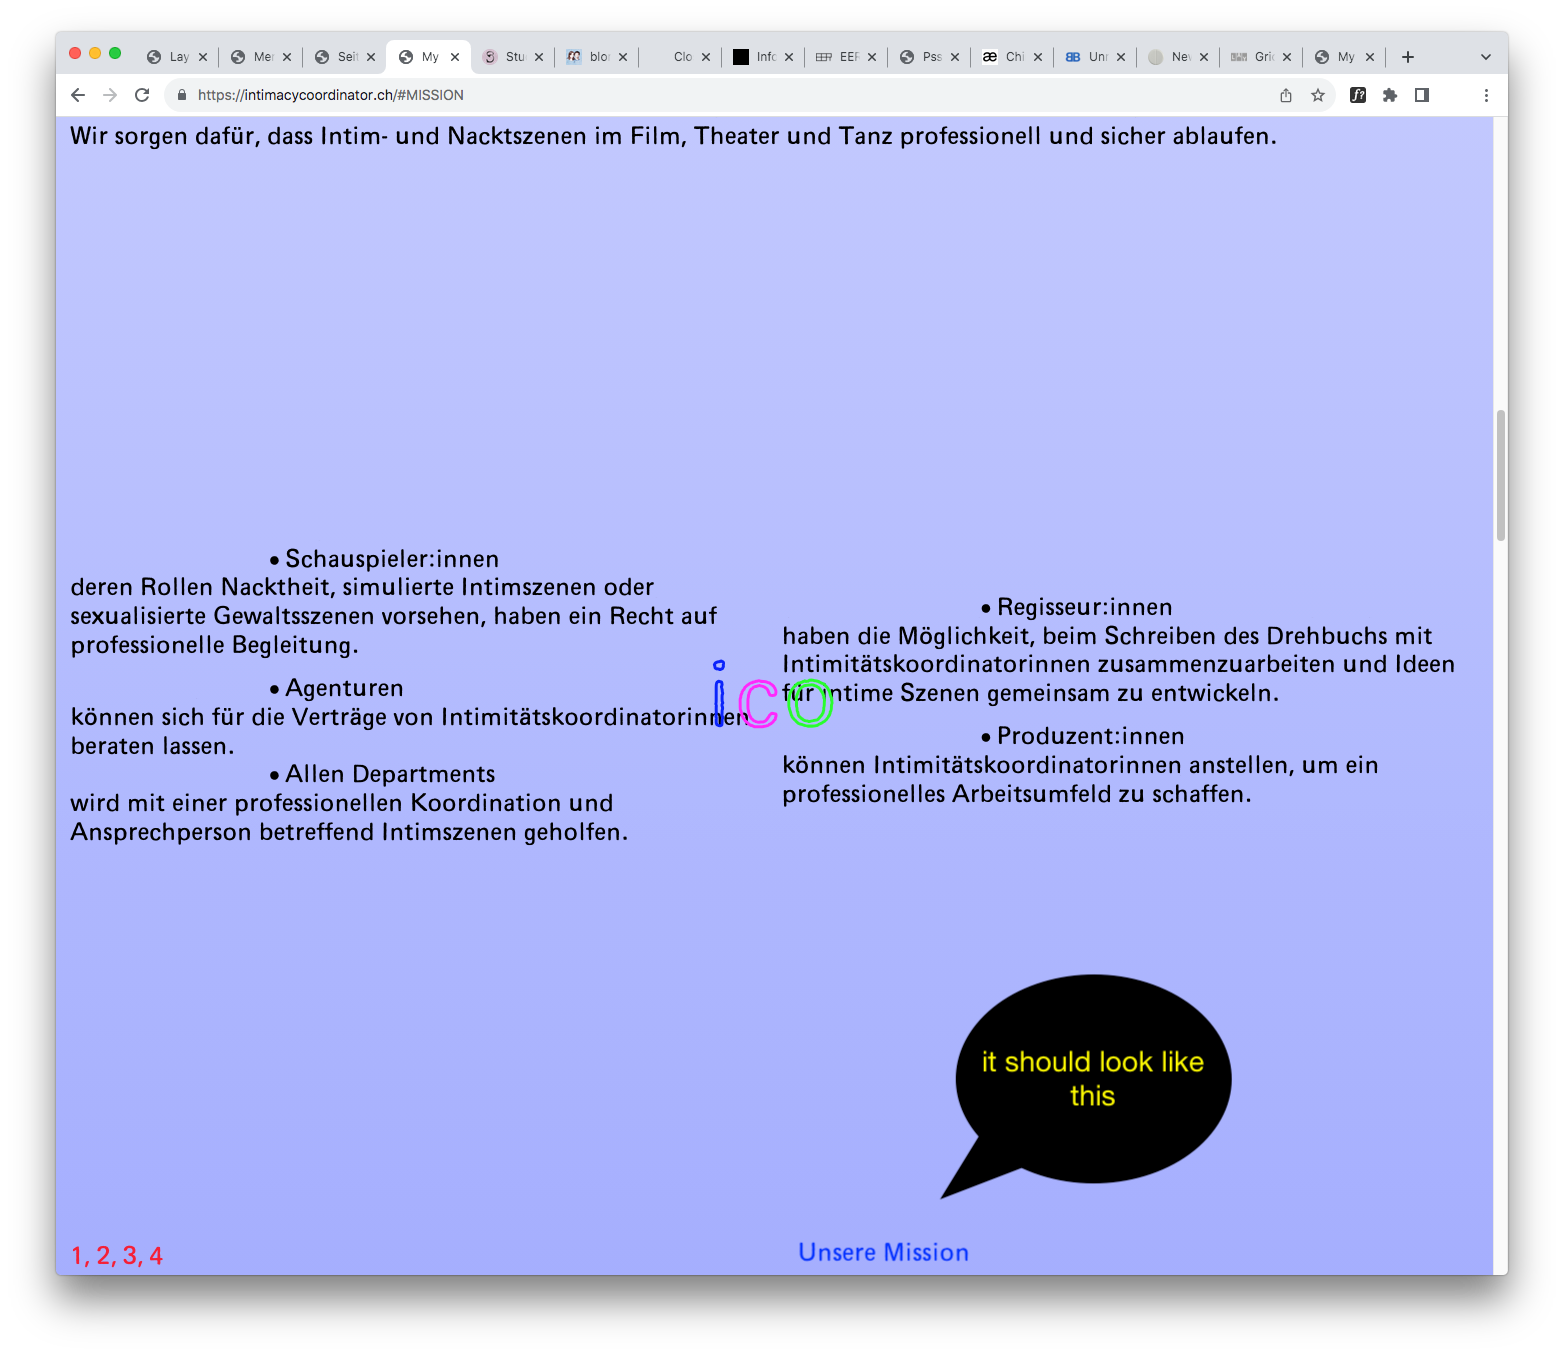Open a new tab with plus button

pos(1408,57)
